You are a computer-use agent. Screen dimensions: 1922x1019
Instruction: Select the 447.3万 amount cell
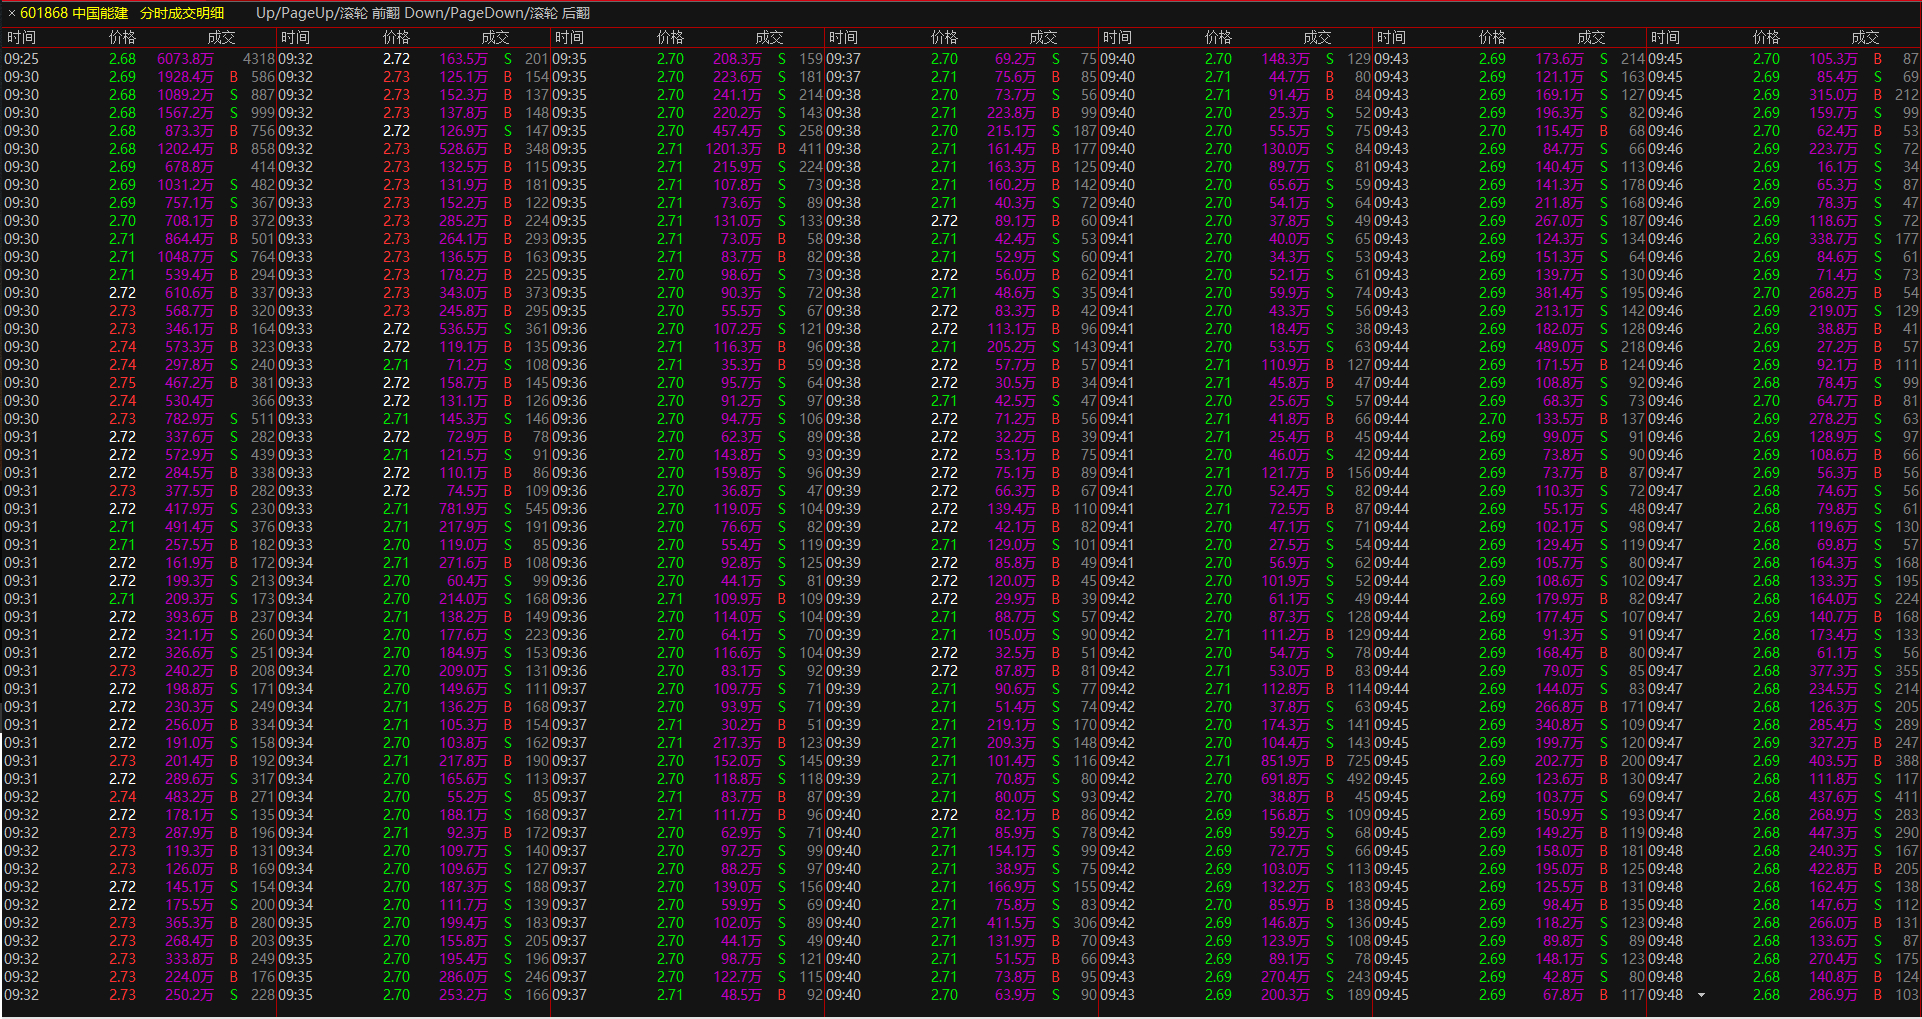(1833, 833)
